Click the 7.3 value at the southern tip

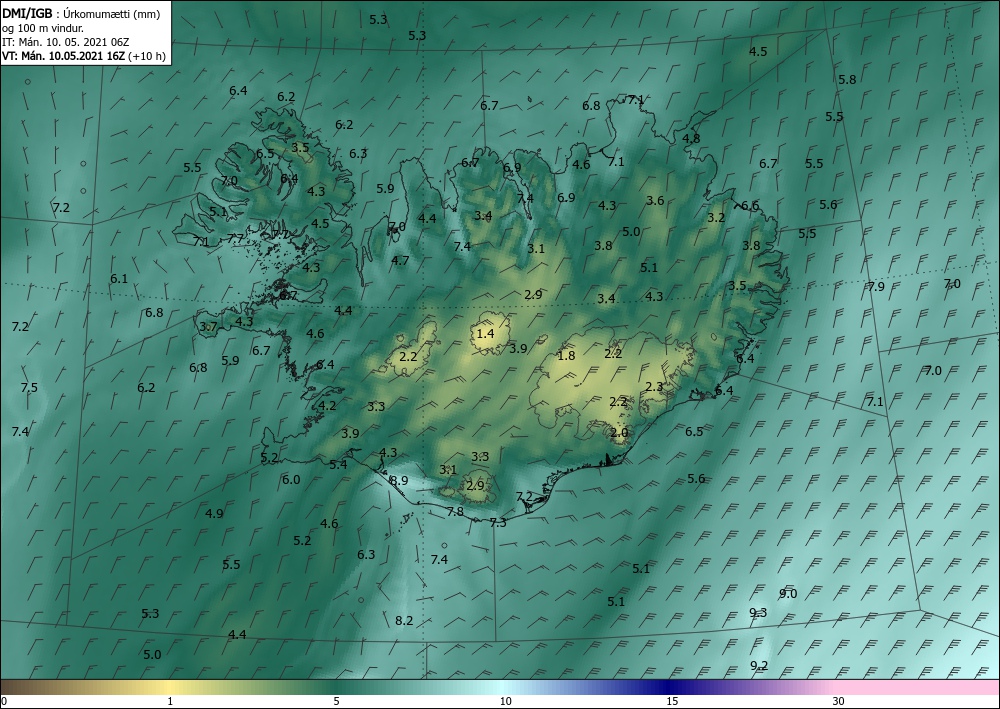(498, 522)
